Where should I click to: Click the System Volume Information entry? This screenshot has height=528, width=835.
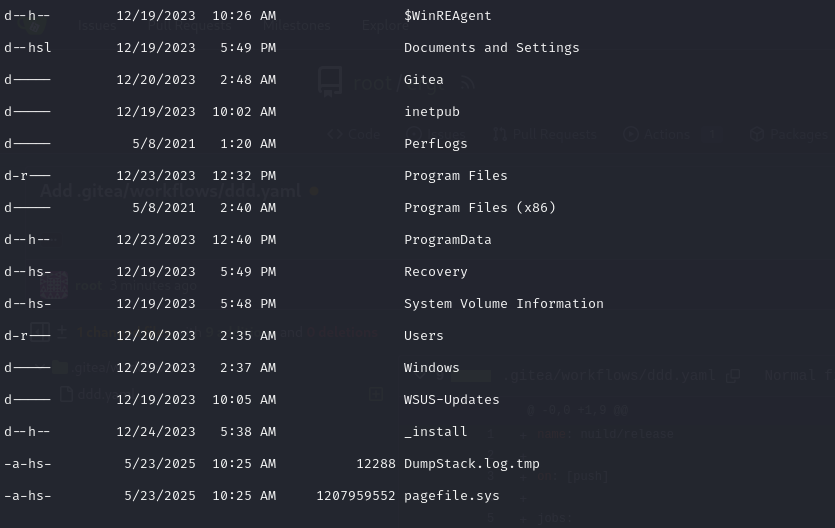[x=503, y=304]
